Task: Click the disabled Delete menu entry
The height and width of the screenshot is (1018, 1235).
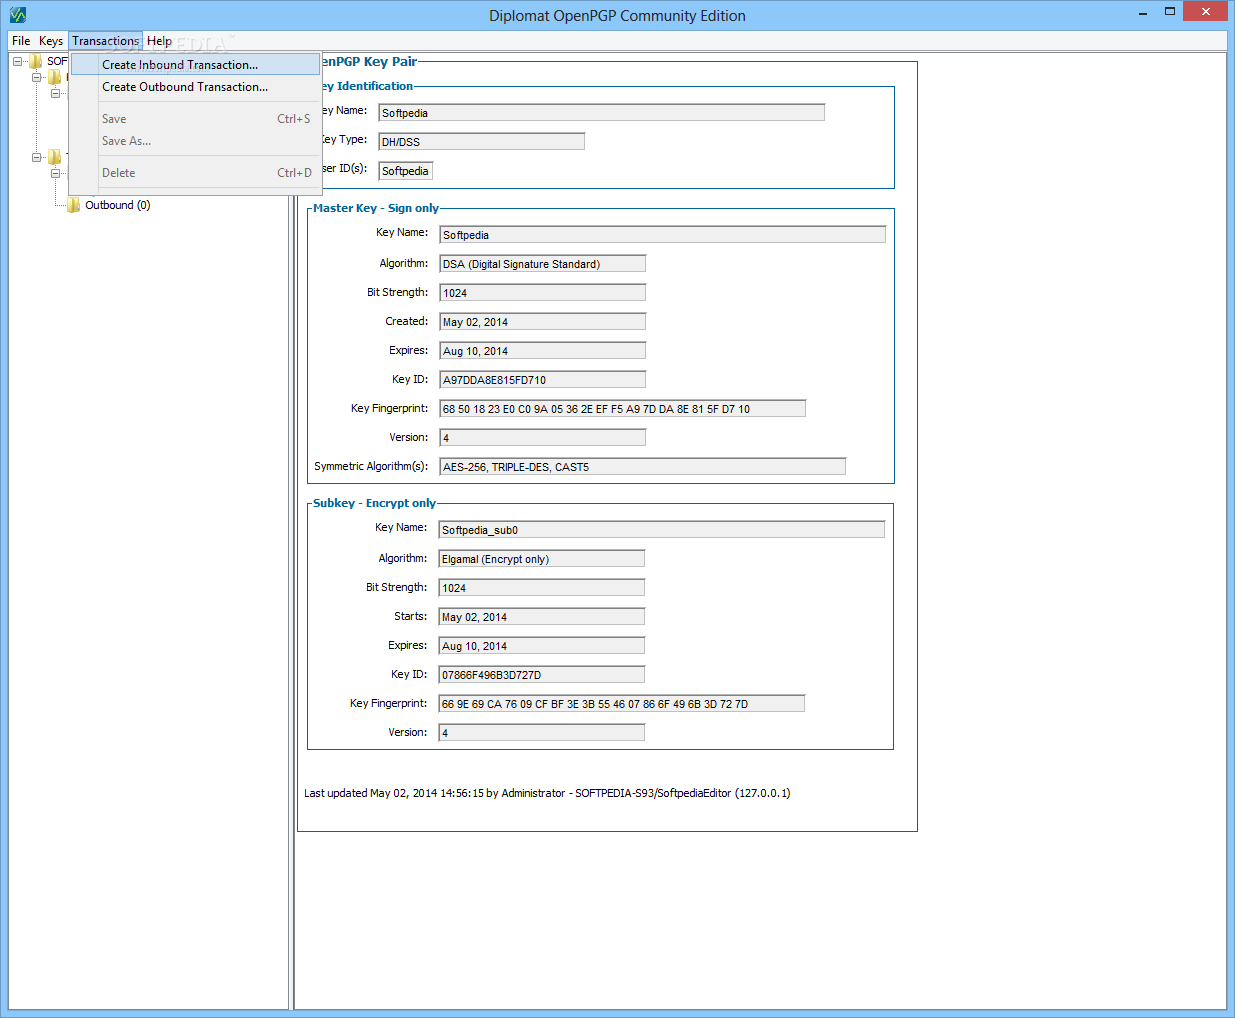Action: (x=195, y=173)
